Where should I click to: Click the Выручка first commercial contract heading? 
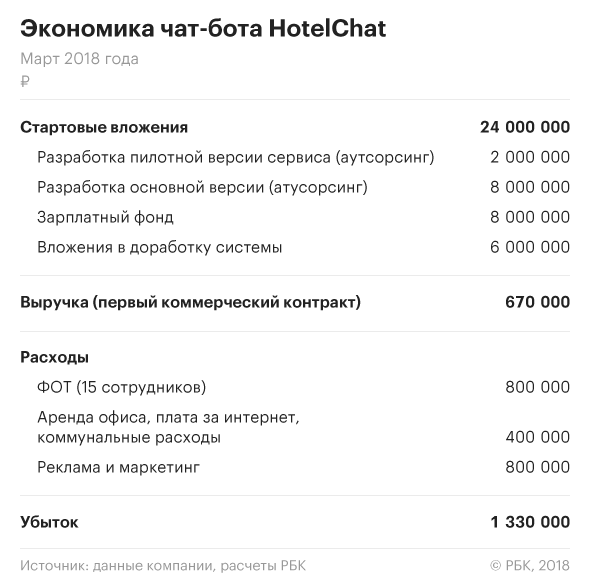[190, 302]
